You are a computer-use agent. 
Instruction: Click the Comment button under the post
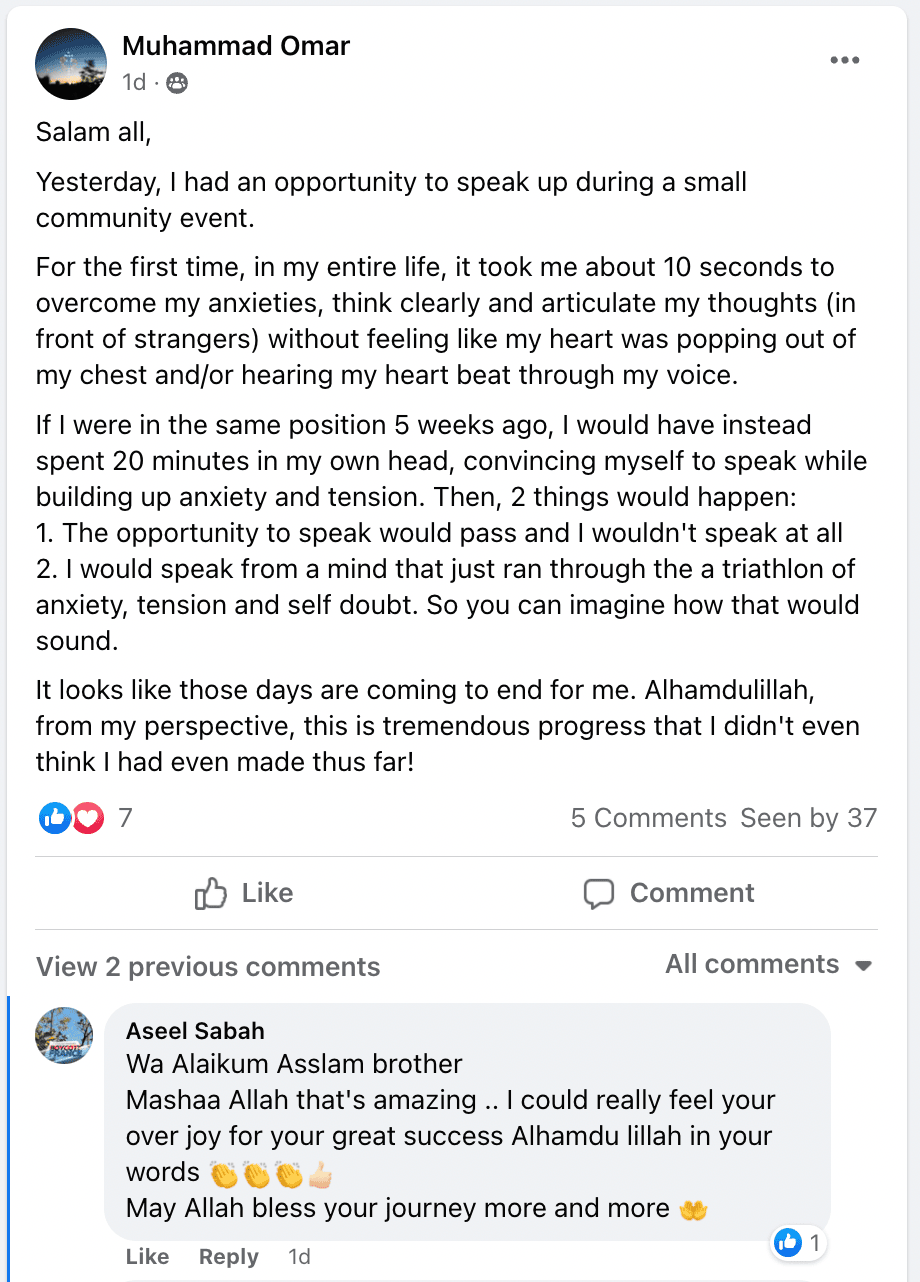tap(669, 893)
